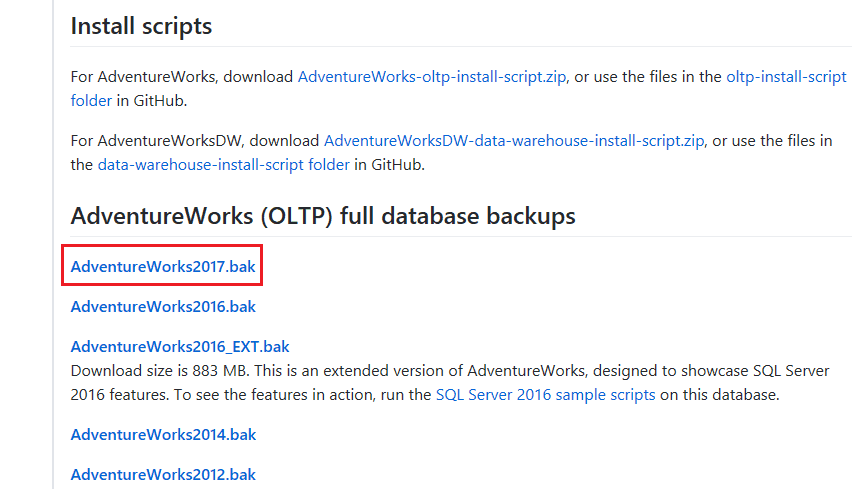Click the 'Download size is 883 MB' text
This screenshot has height=489, width=852.
[x=150, y=371]
